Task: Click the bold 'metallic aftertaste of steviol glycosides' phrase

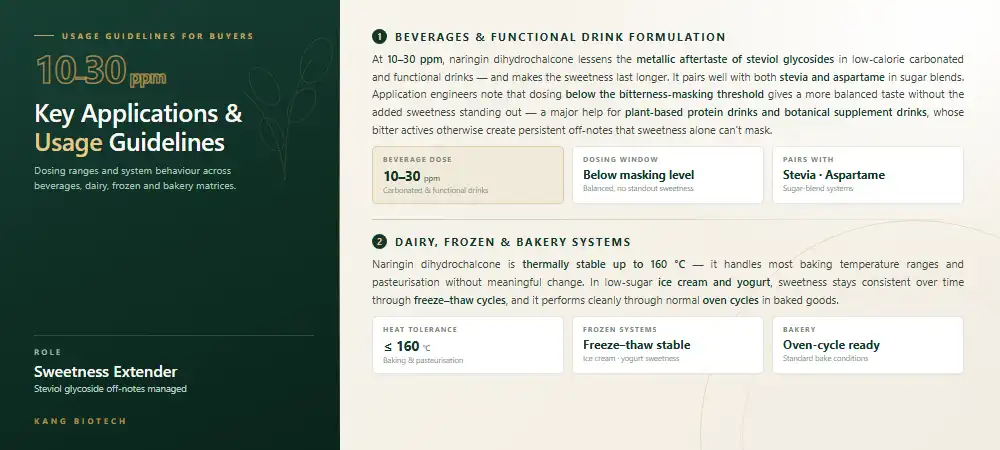Action: point(735,59)
